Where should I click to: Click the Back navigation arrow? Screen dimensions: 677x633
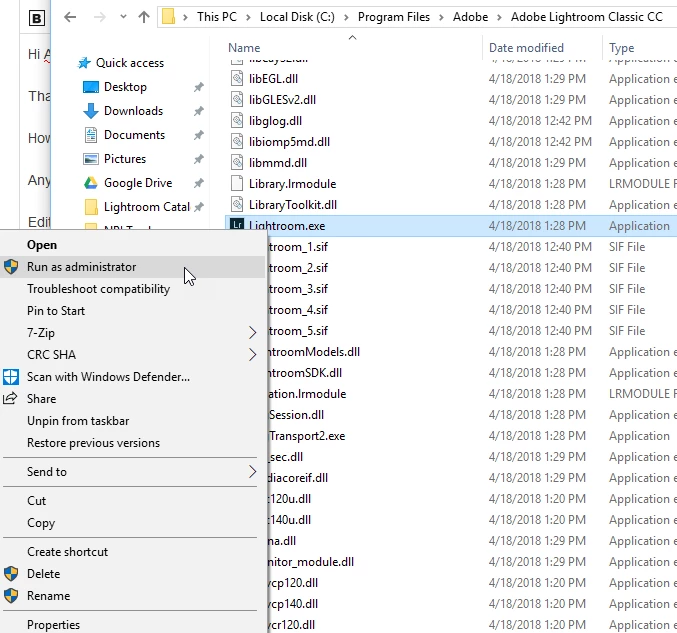(70, 17)
